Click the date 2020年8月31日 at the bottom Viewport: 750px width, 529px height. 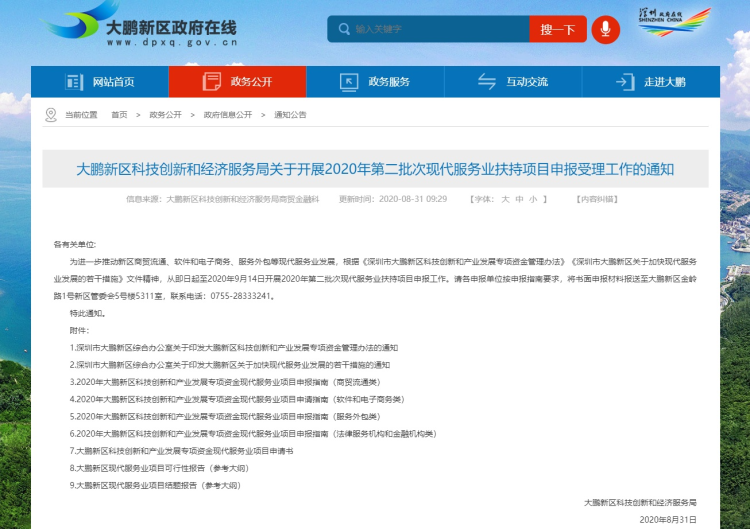click(668, 520)
